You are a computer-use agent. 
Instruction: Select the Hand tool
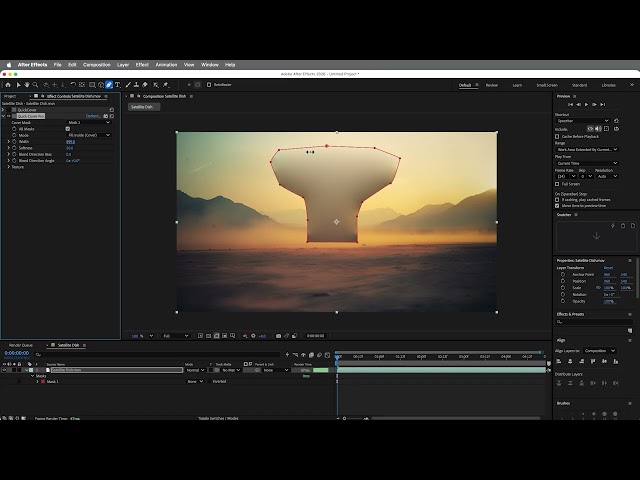tap(27, 85)
